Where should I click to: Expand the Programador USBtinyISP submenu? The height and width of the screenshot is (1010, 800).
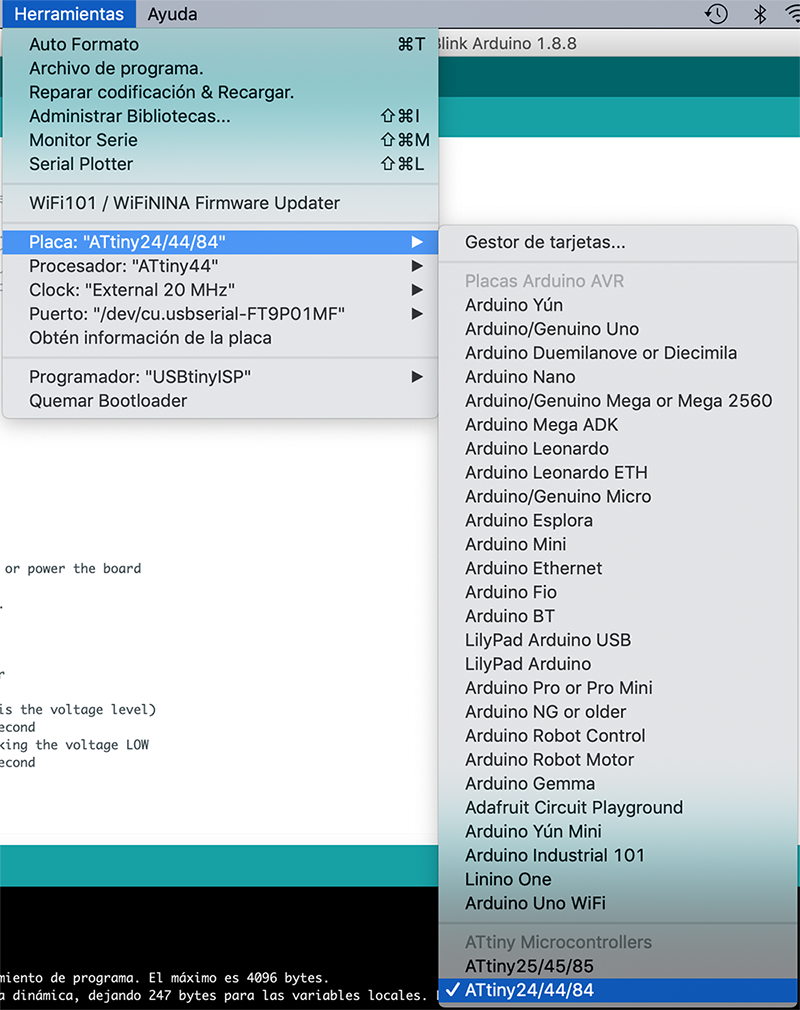[220, 377]
